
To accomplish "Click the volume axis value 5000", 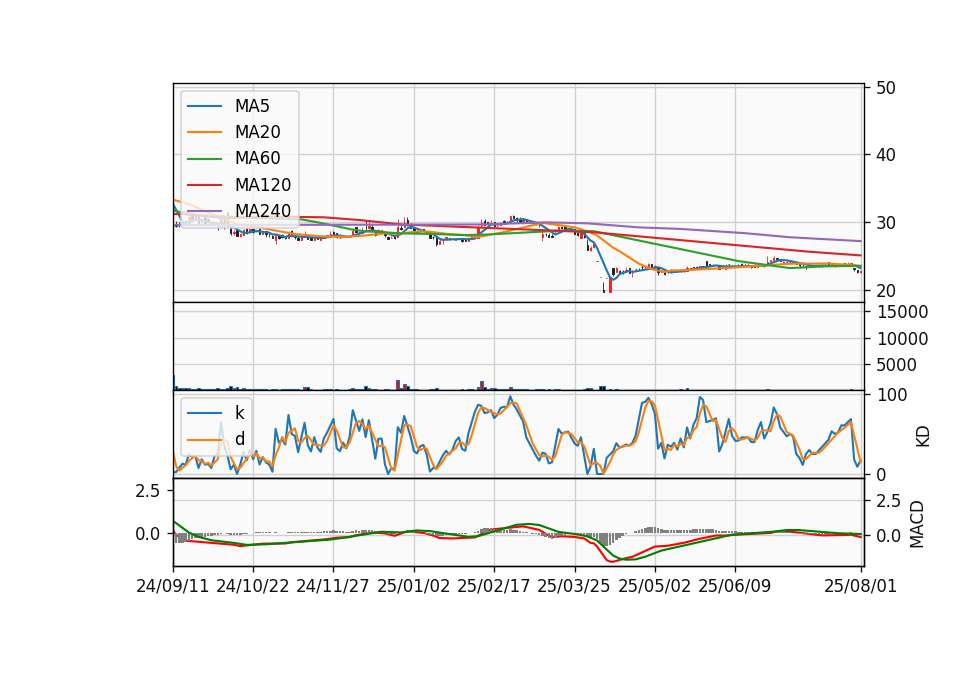I will coord(897,365).
